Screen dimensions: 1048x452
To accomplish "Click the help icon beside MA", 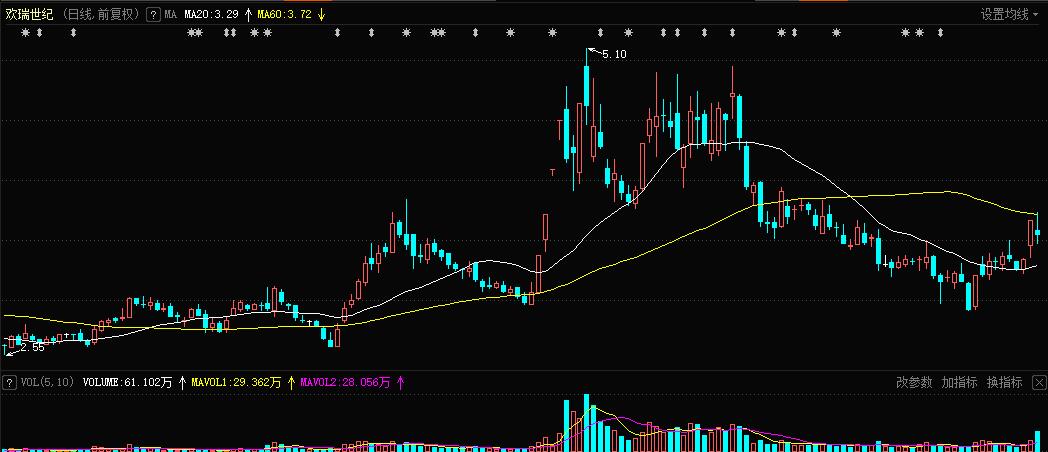I will [153, 15].
